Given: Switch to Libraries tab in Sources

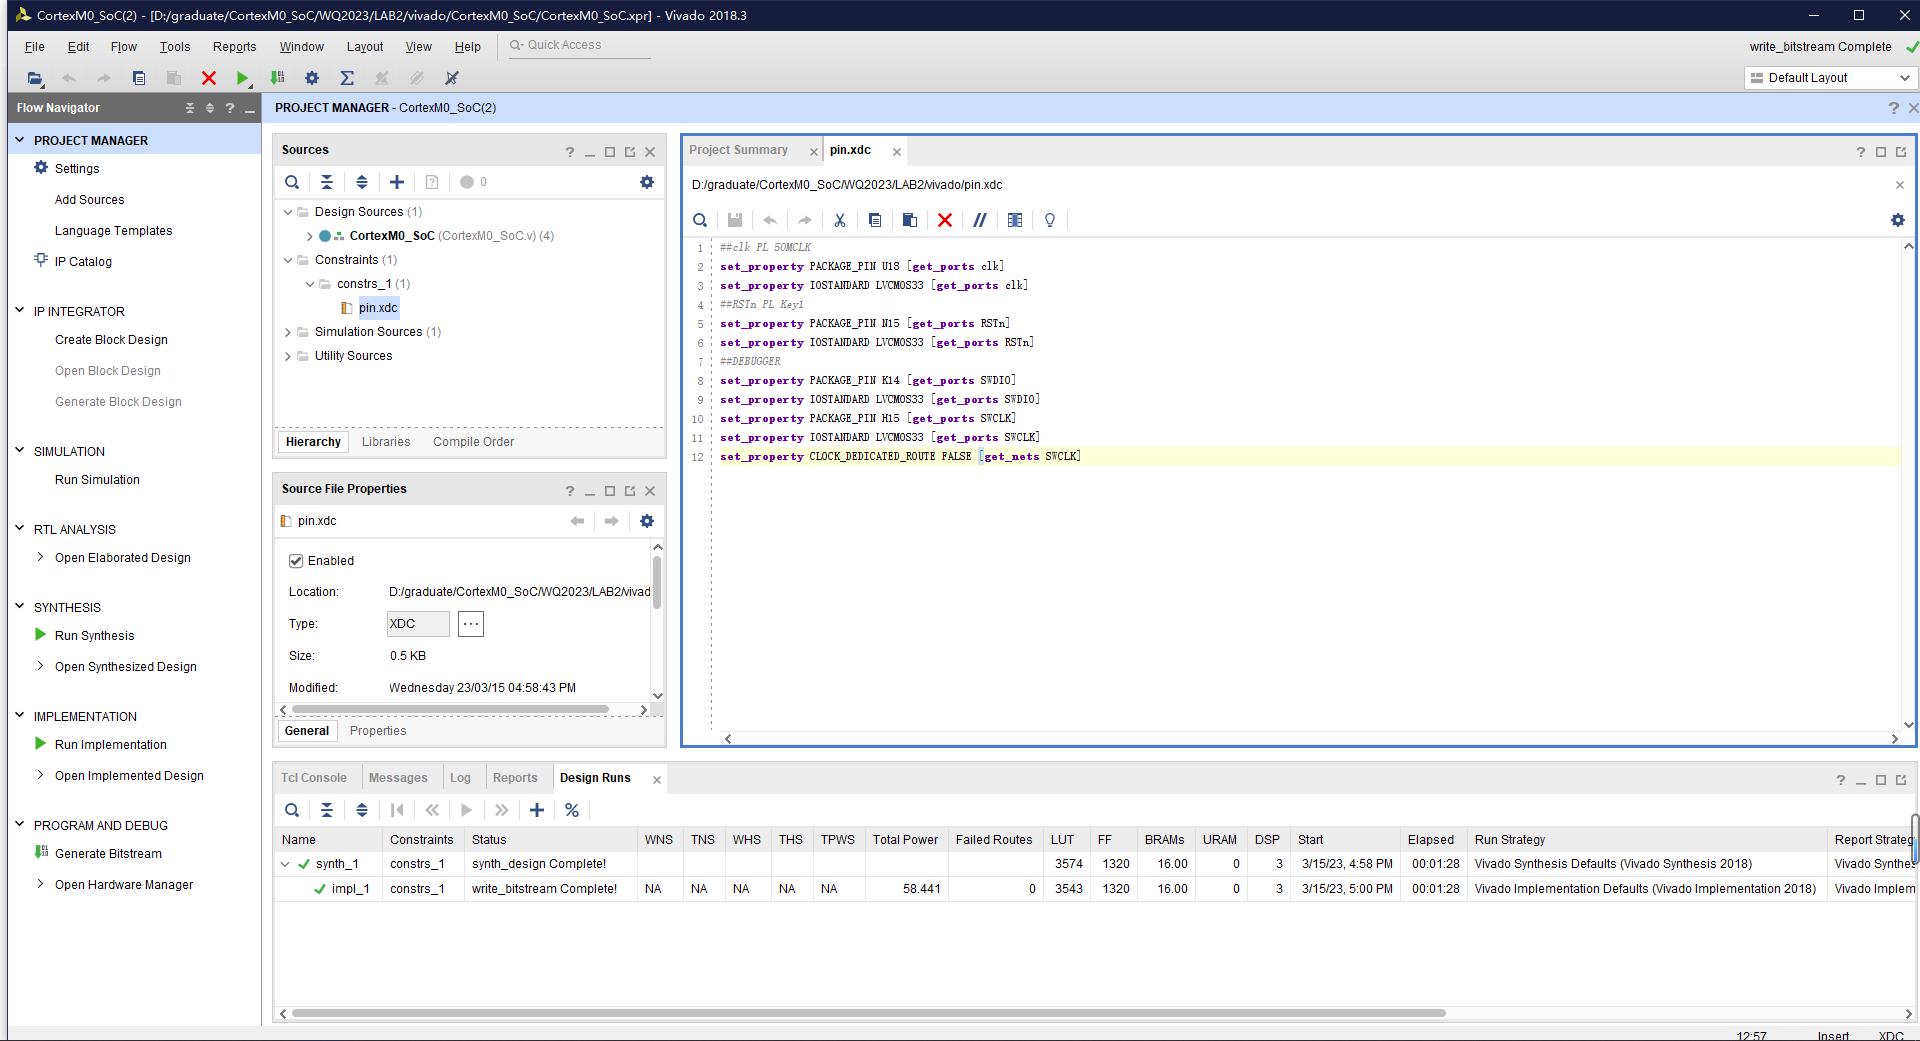Looking at the screenshot, I should [386, 442].
